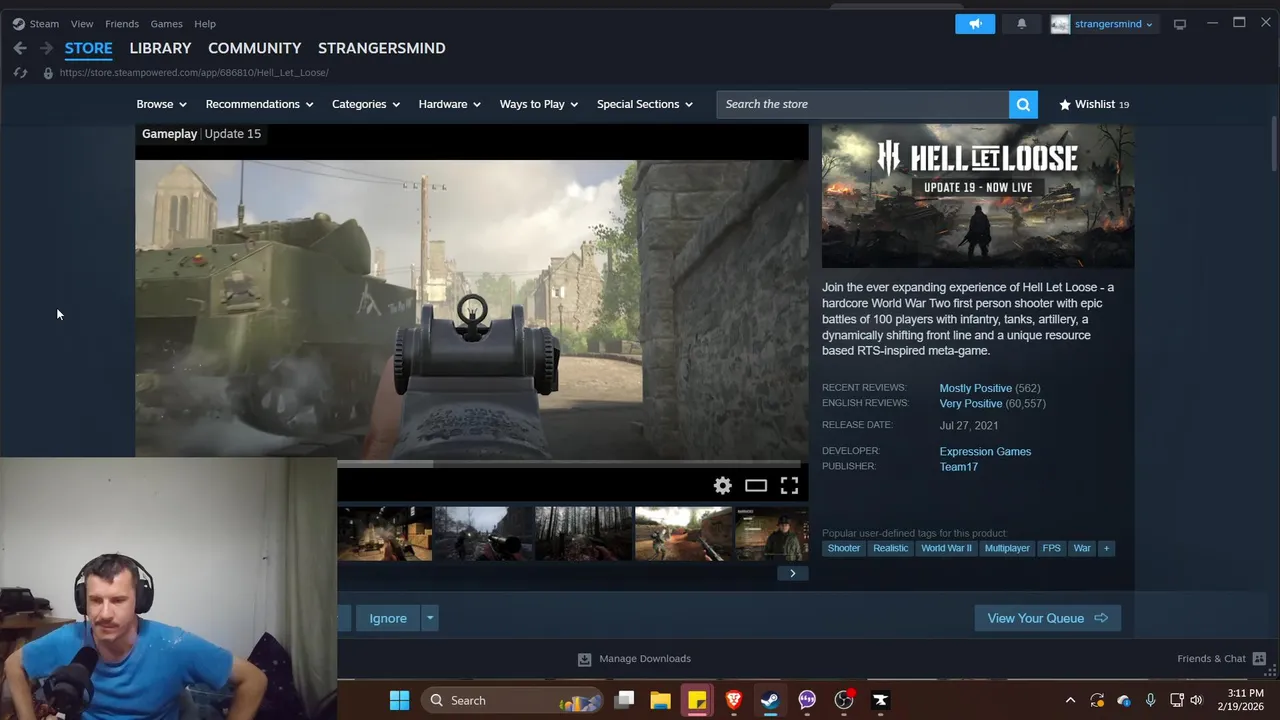Open the Friends menu
Viewport: 1280px width, 720px height.
point(122,24)
